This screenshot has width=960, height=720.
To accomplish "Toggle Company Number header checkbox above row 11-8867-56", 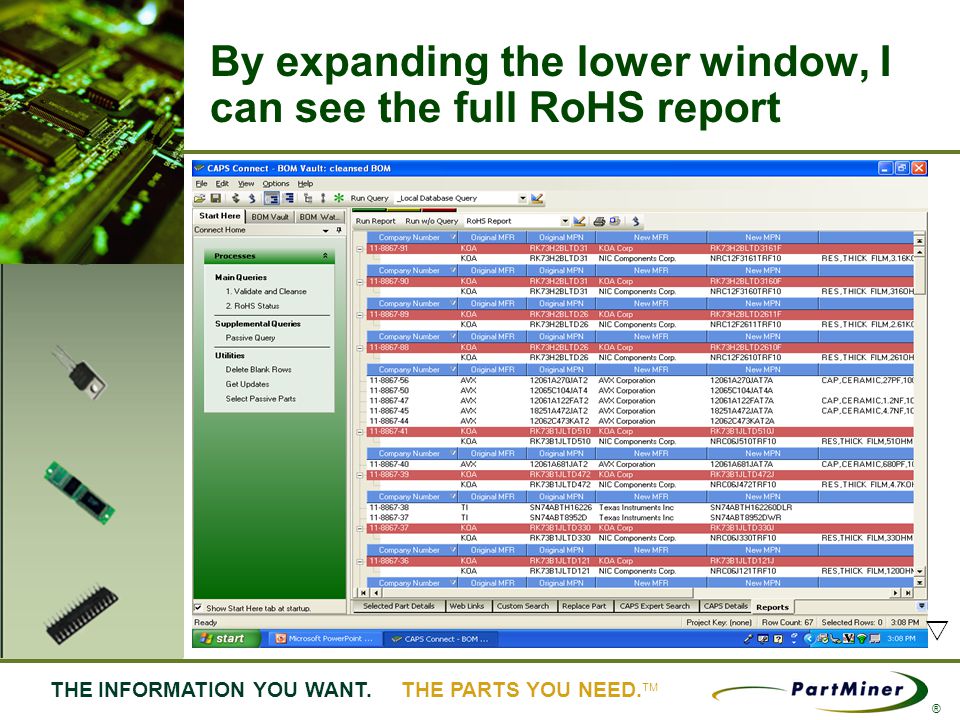I will click(454, 370).
